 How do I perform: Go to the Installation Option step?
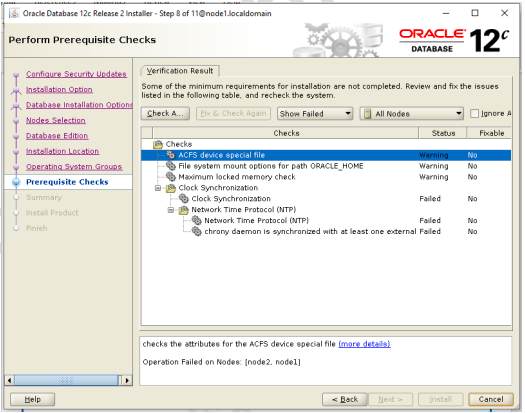point(59,89)
